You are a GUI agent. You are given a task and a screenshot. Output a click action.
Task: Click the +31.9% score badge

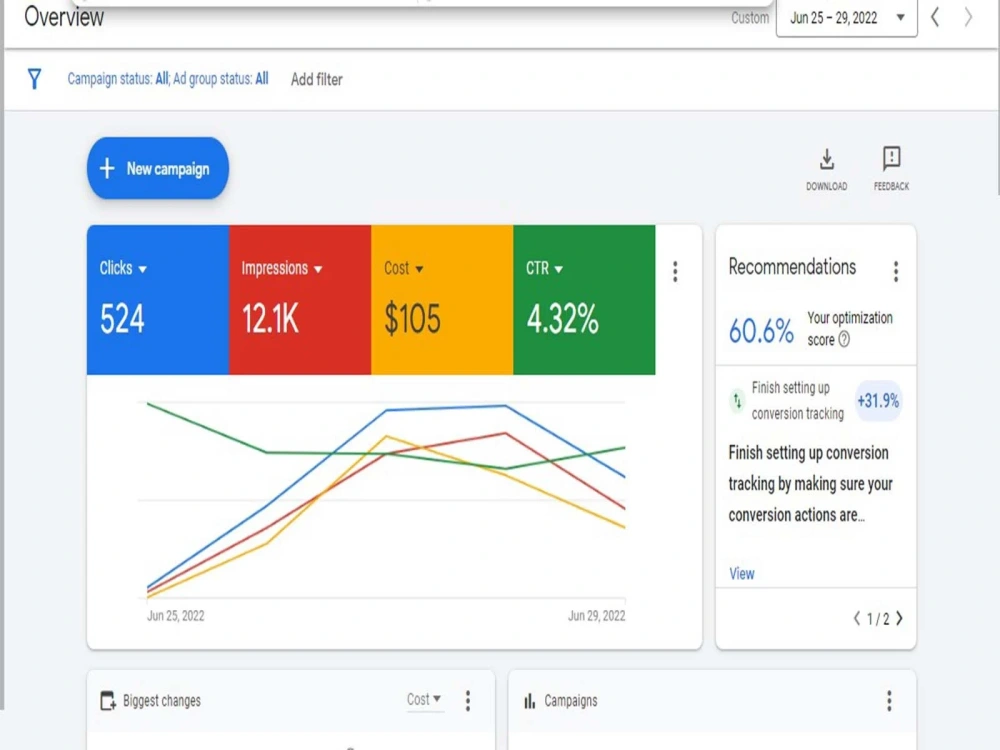878,401
